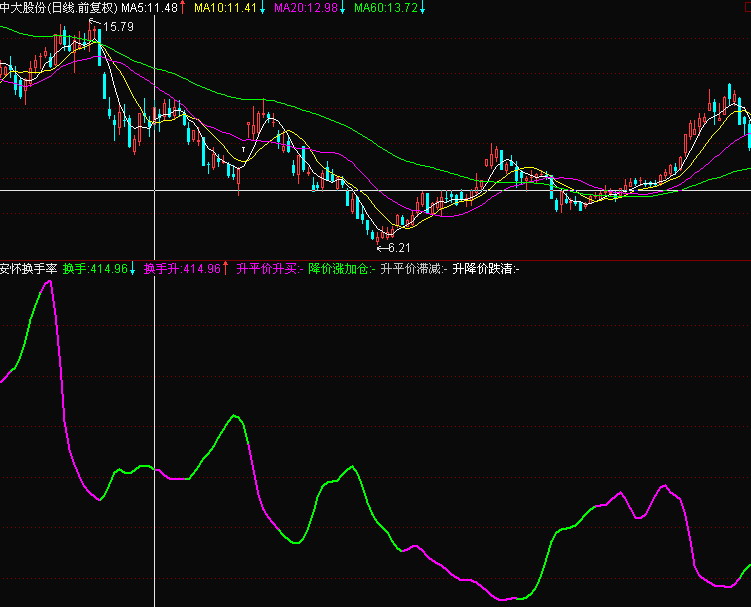
Task: Click the red up arrow after 换手升
Action: [226, 269]
